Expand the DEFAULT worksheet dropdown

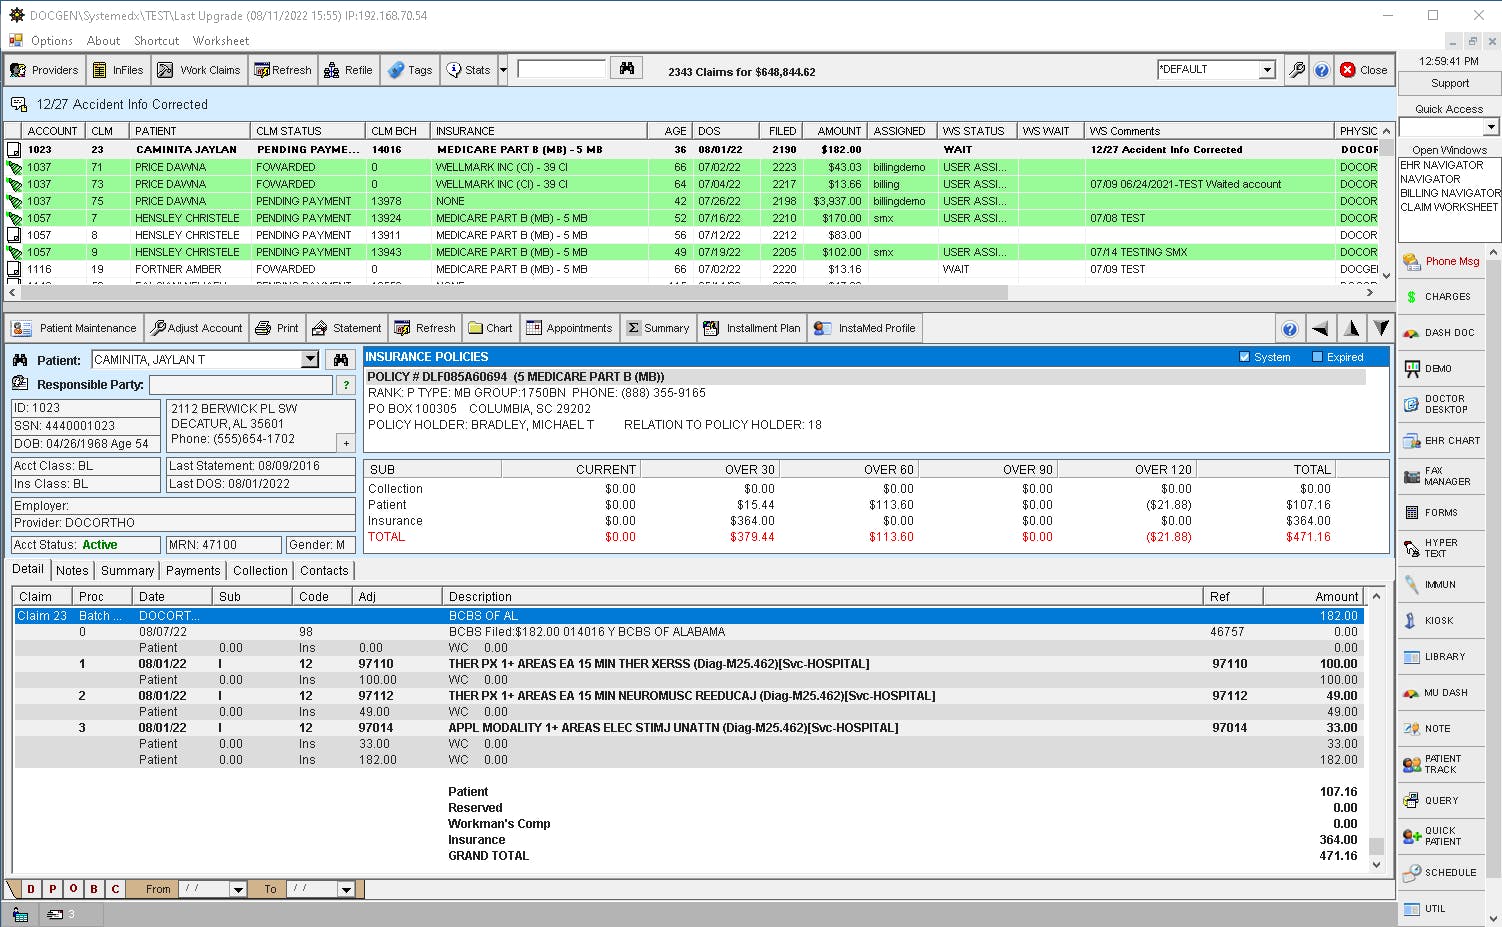(x=1267, y=70)
